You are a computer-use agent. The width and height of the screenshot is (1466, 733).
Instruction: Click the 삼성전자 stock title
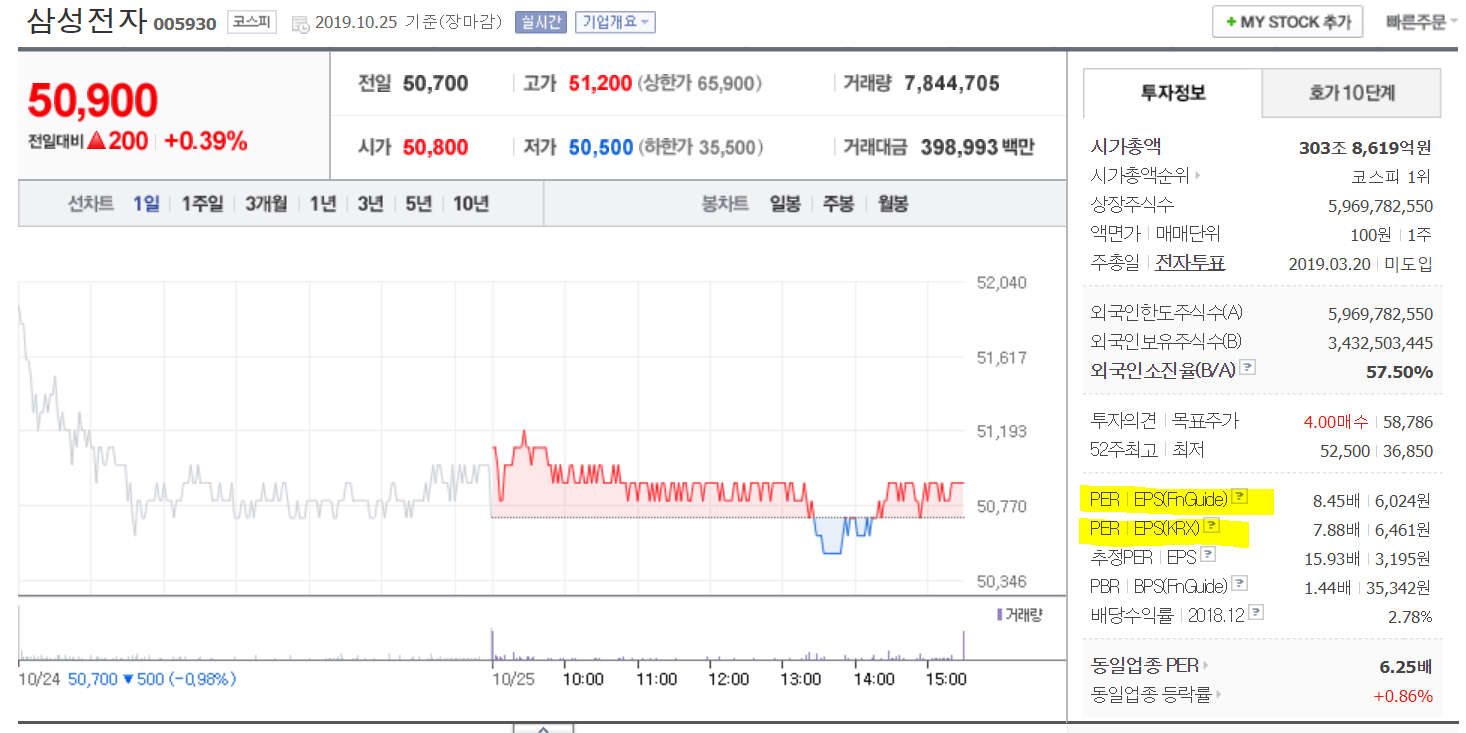pos(87,22)
